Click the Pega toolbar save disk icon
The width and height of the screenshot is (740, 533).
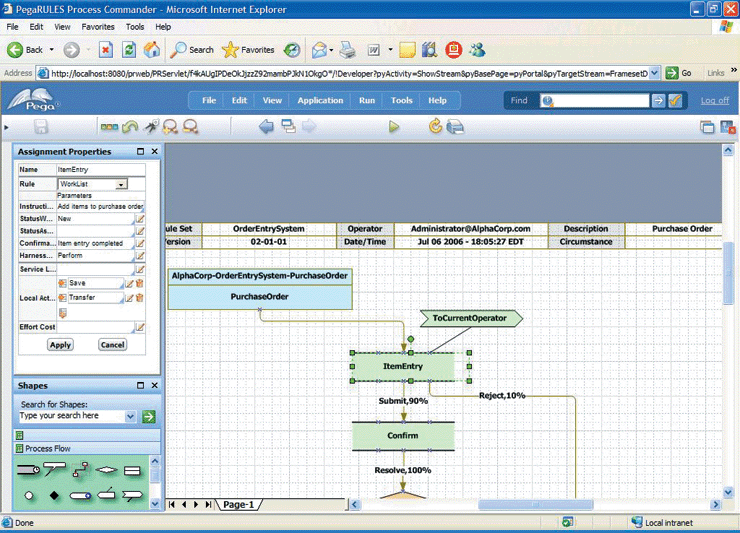41,127
